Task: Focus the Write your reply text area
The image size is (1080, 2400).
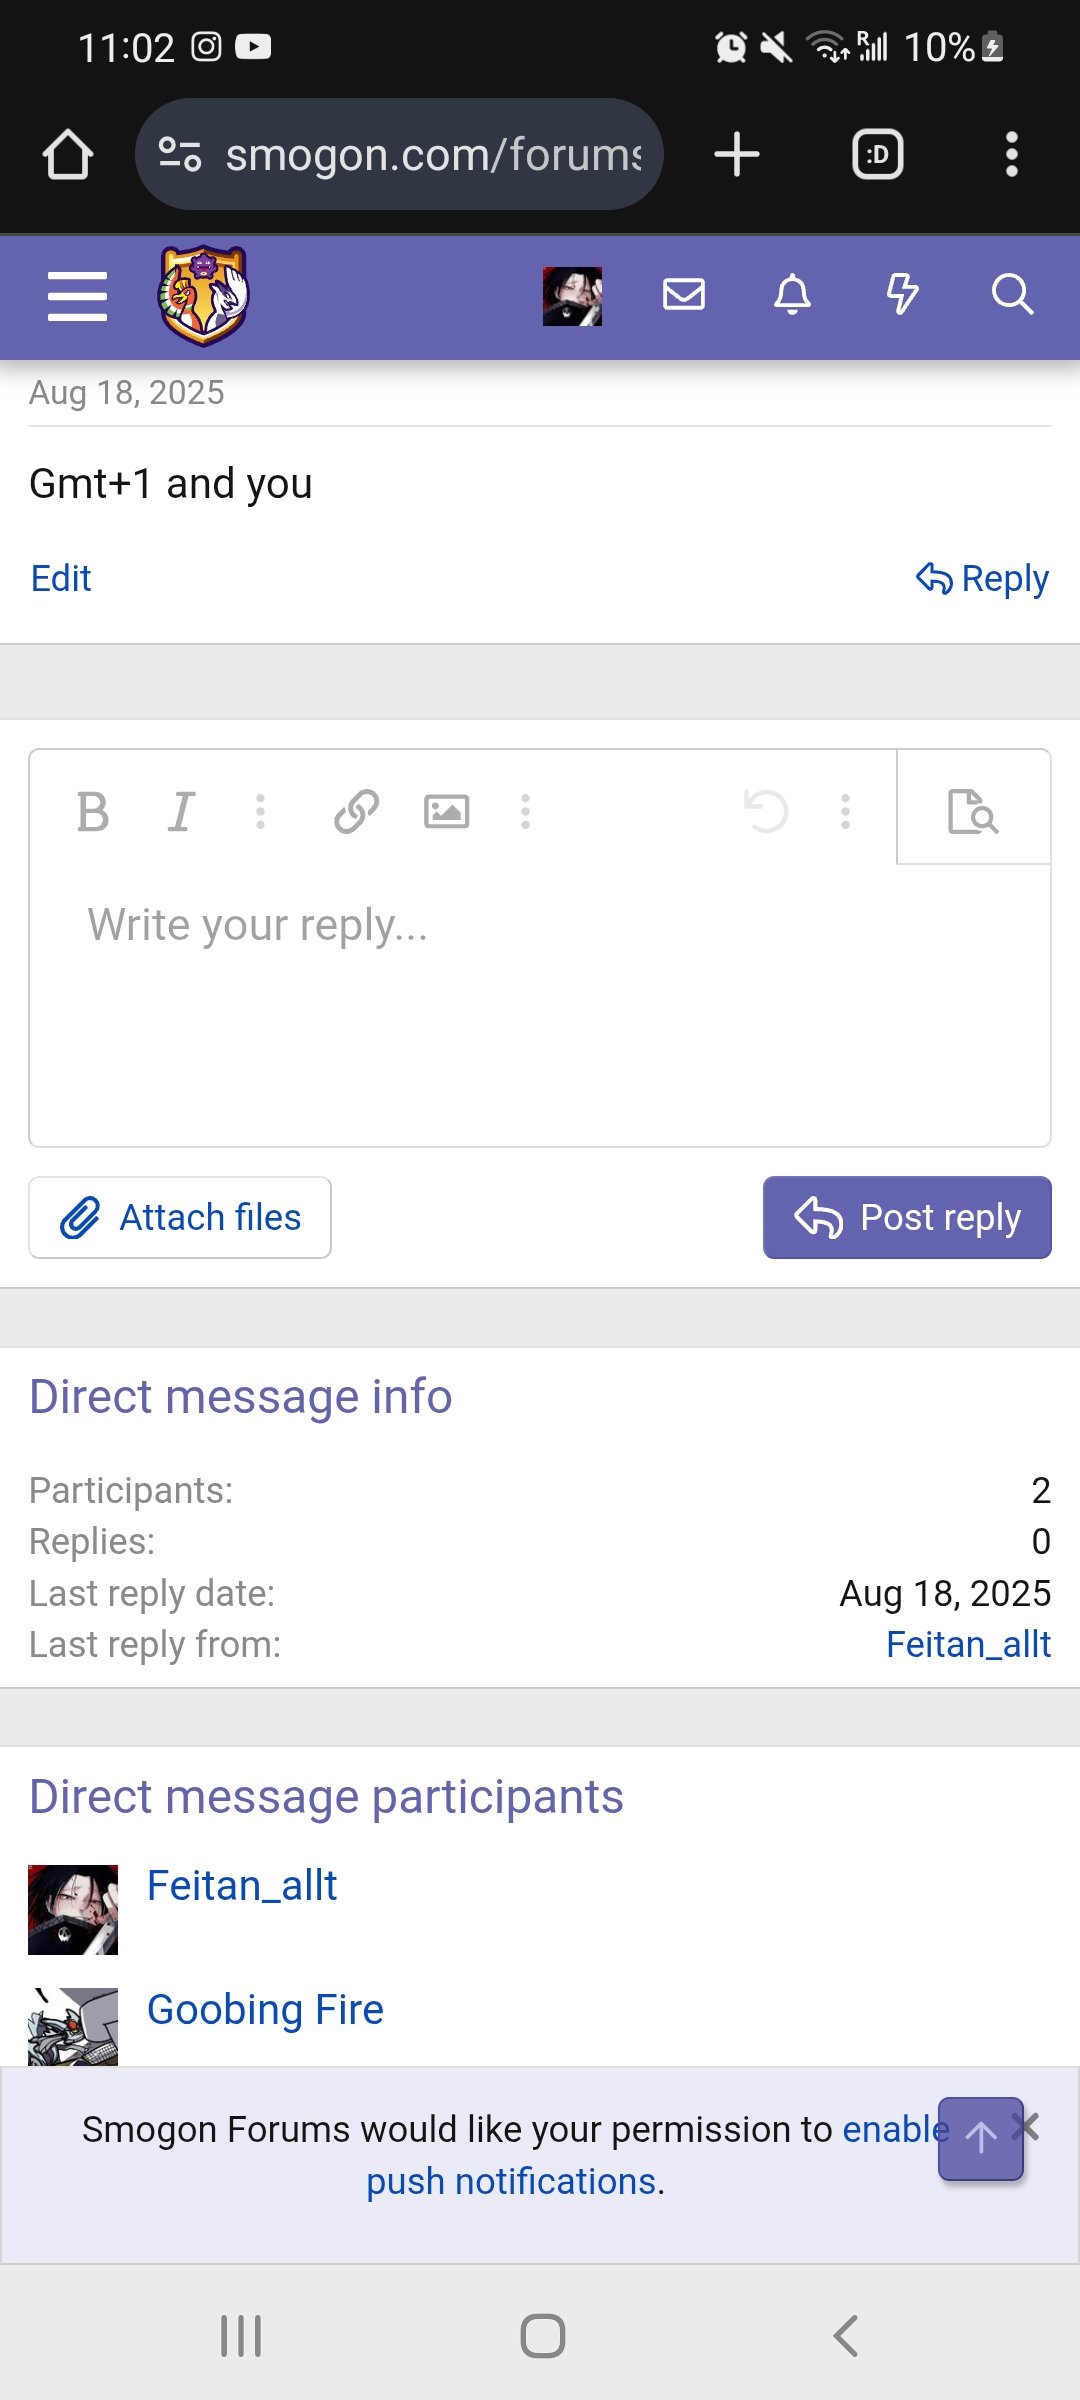Action: tap(540, 1005)
